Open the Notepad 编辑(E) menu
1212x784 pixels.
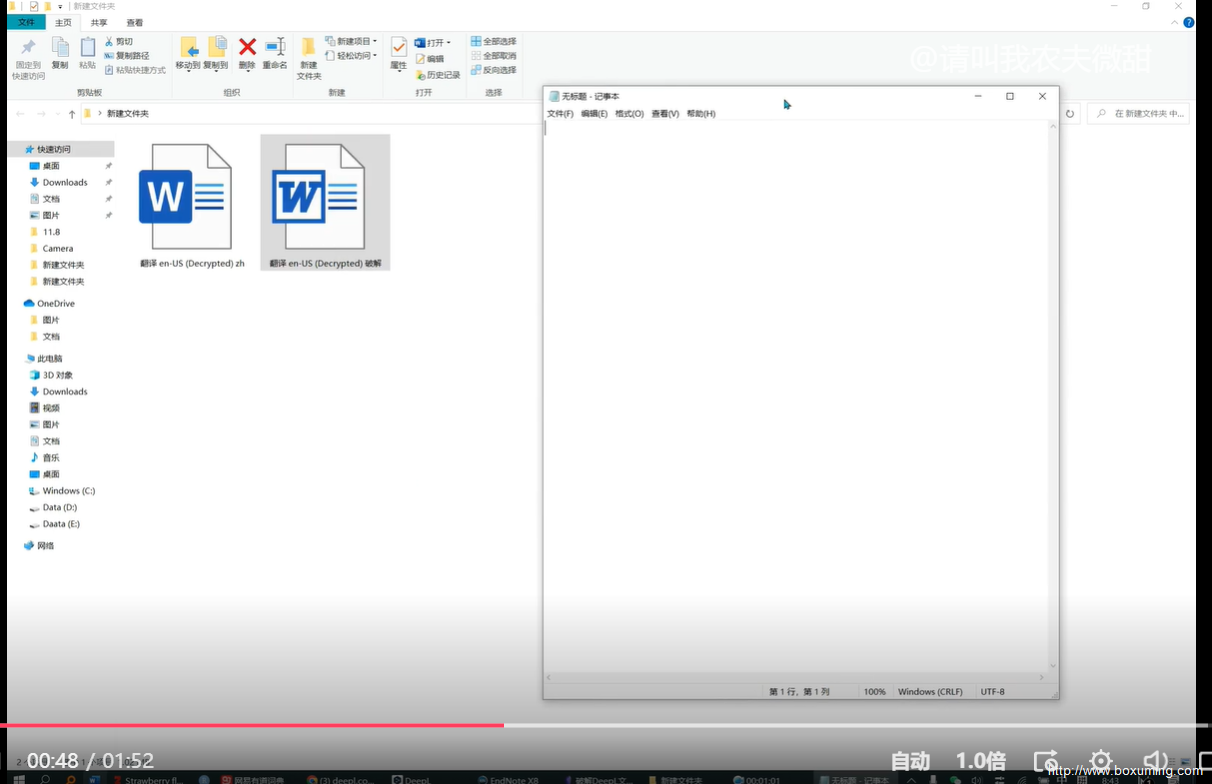tap(594, 114)
